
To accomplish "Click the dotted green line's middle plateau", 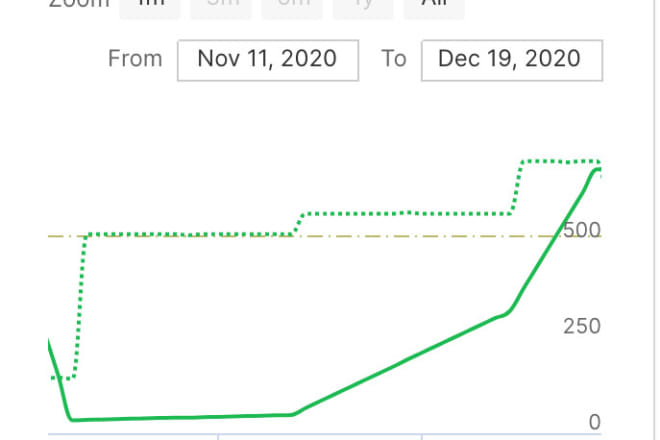I will pyautogui.click(x=407, y=213).
